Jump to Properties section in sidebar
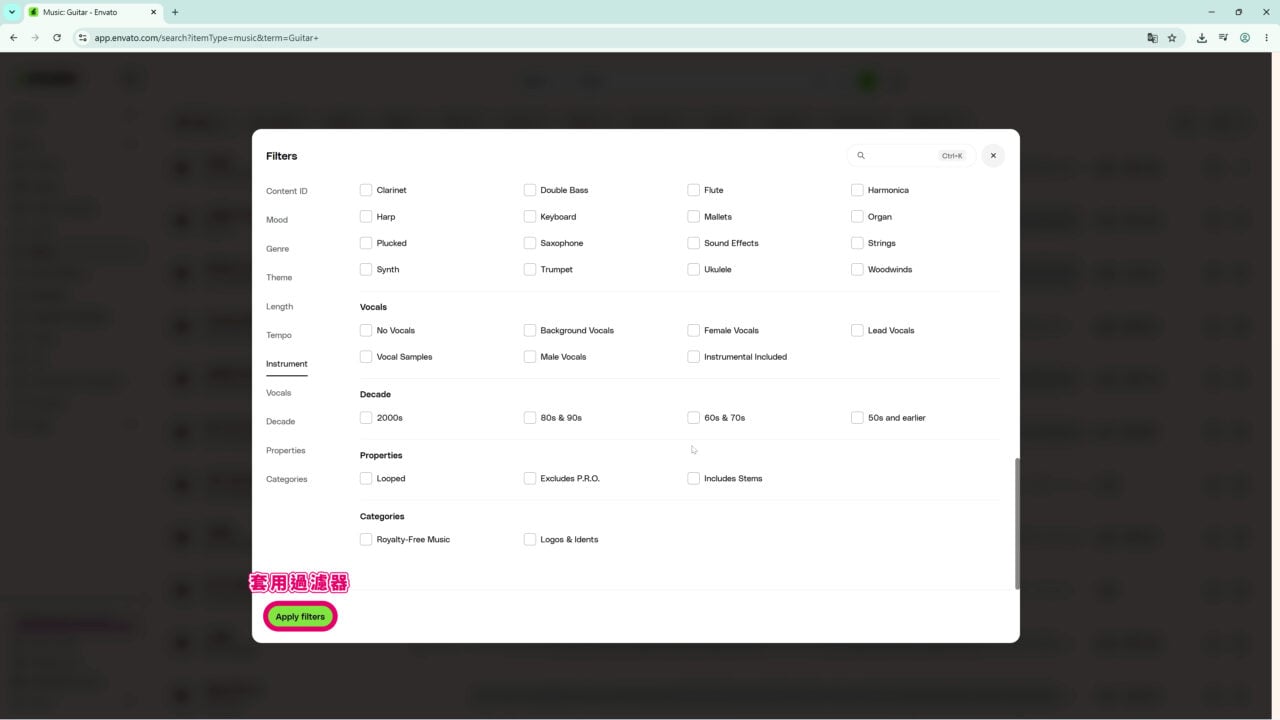Image resolution: width=1280 pixels, height=720 pixels. click(286, 450)
